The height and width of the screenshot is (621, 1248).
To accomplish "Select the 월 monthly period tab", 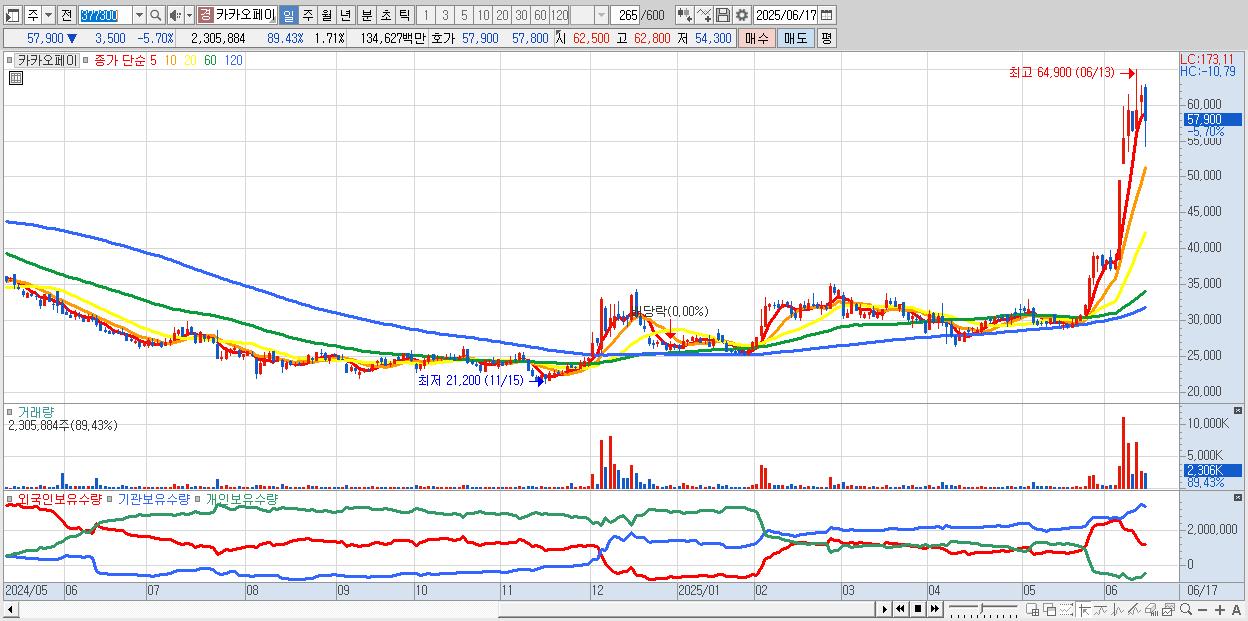I will pyautogui.click(x=326, y=15).
